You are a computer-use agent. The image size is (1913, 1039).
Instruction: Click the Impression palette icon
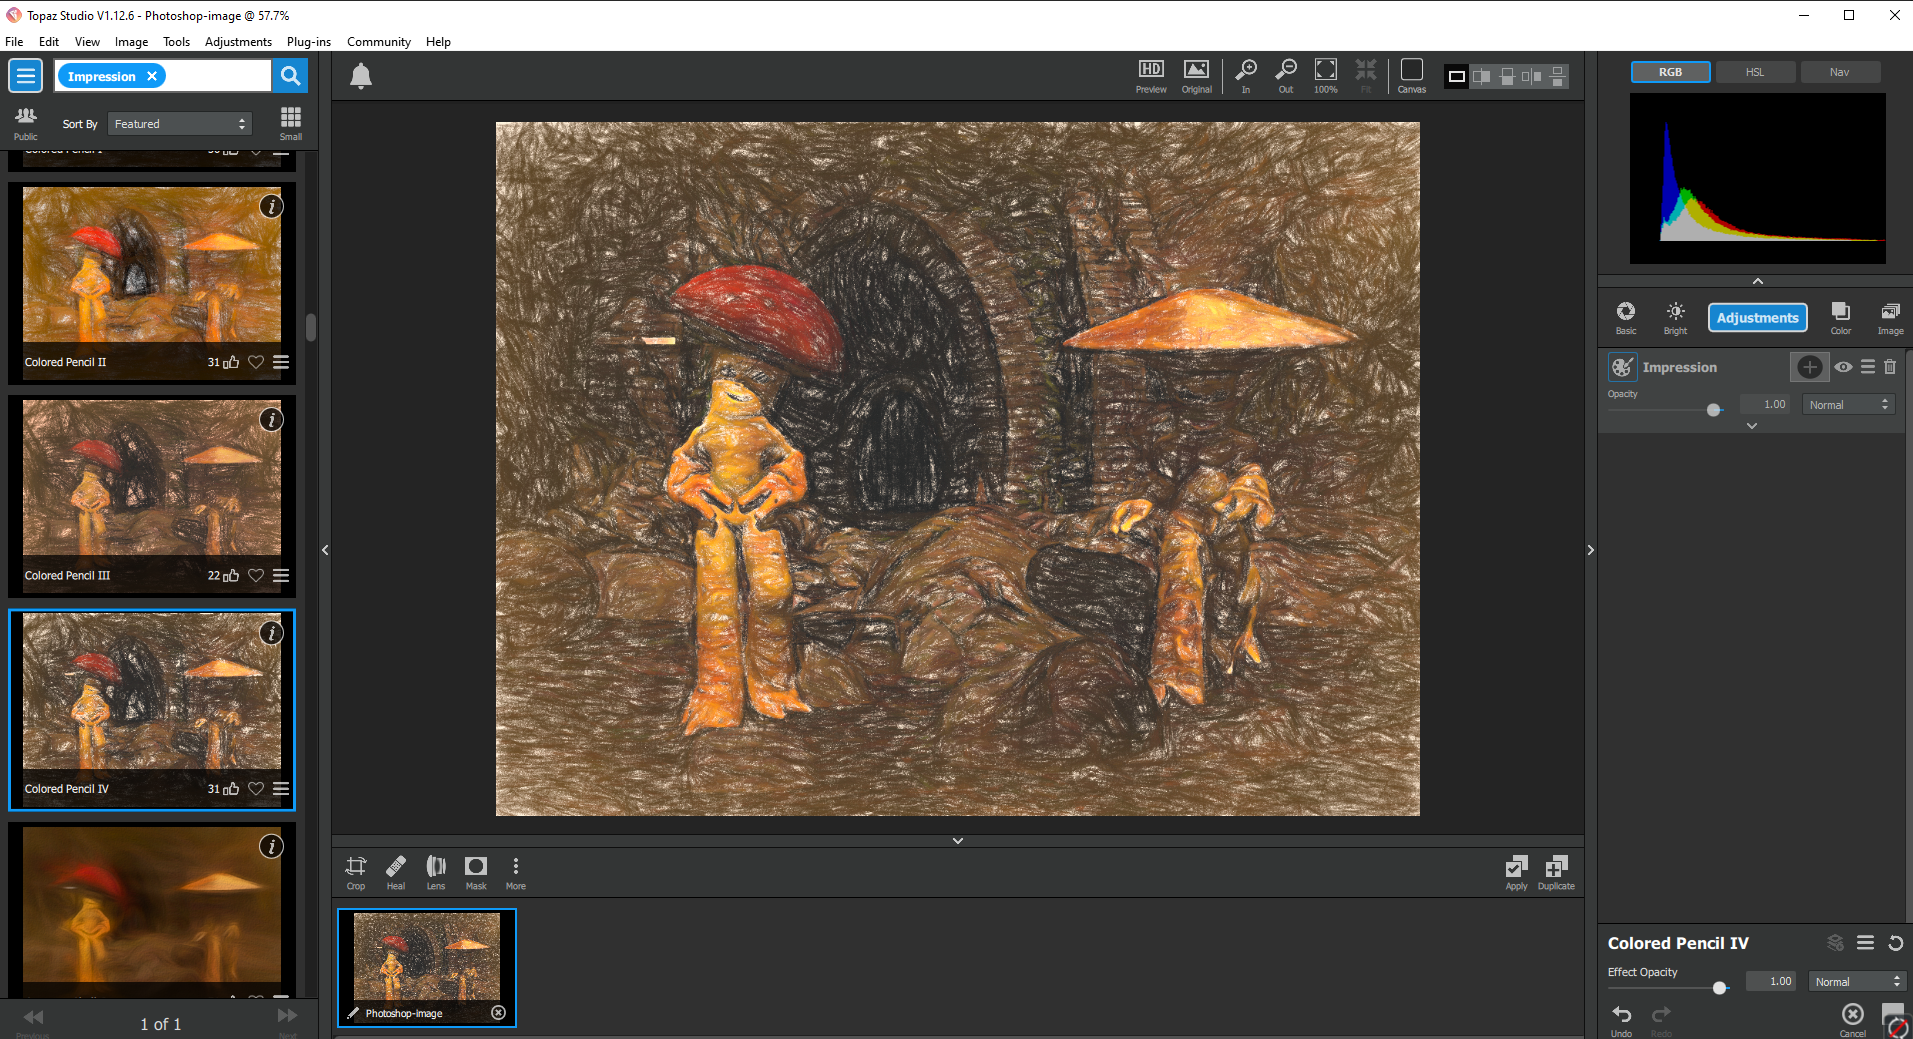[1622, 367]
